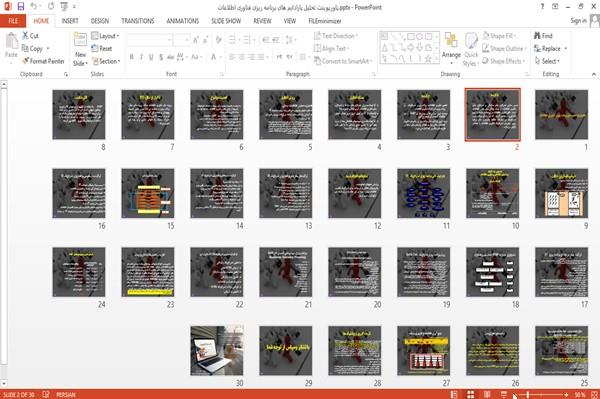The image size is (600, 399).
Task: Increase font size with large A icon
Action: tap(196, 40)
